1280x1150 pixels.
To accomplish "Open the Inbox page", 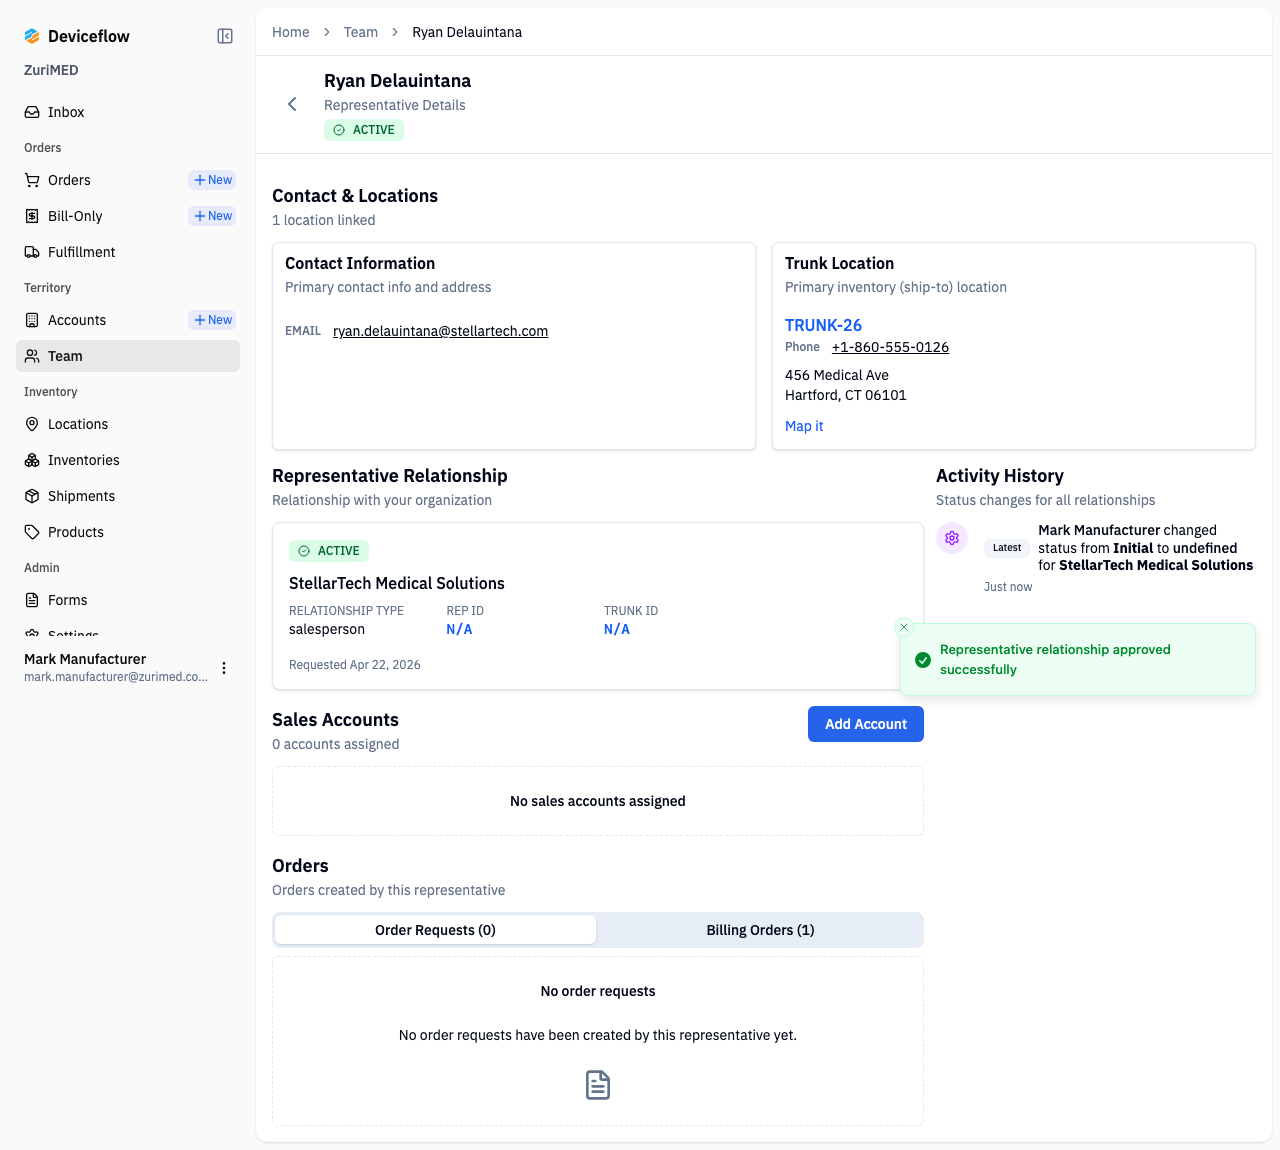I will 128,112.
